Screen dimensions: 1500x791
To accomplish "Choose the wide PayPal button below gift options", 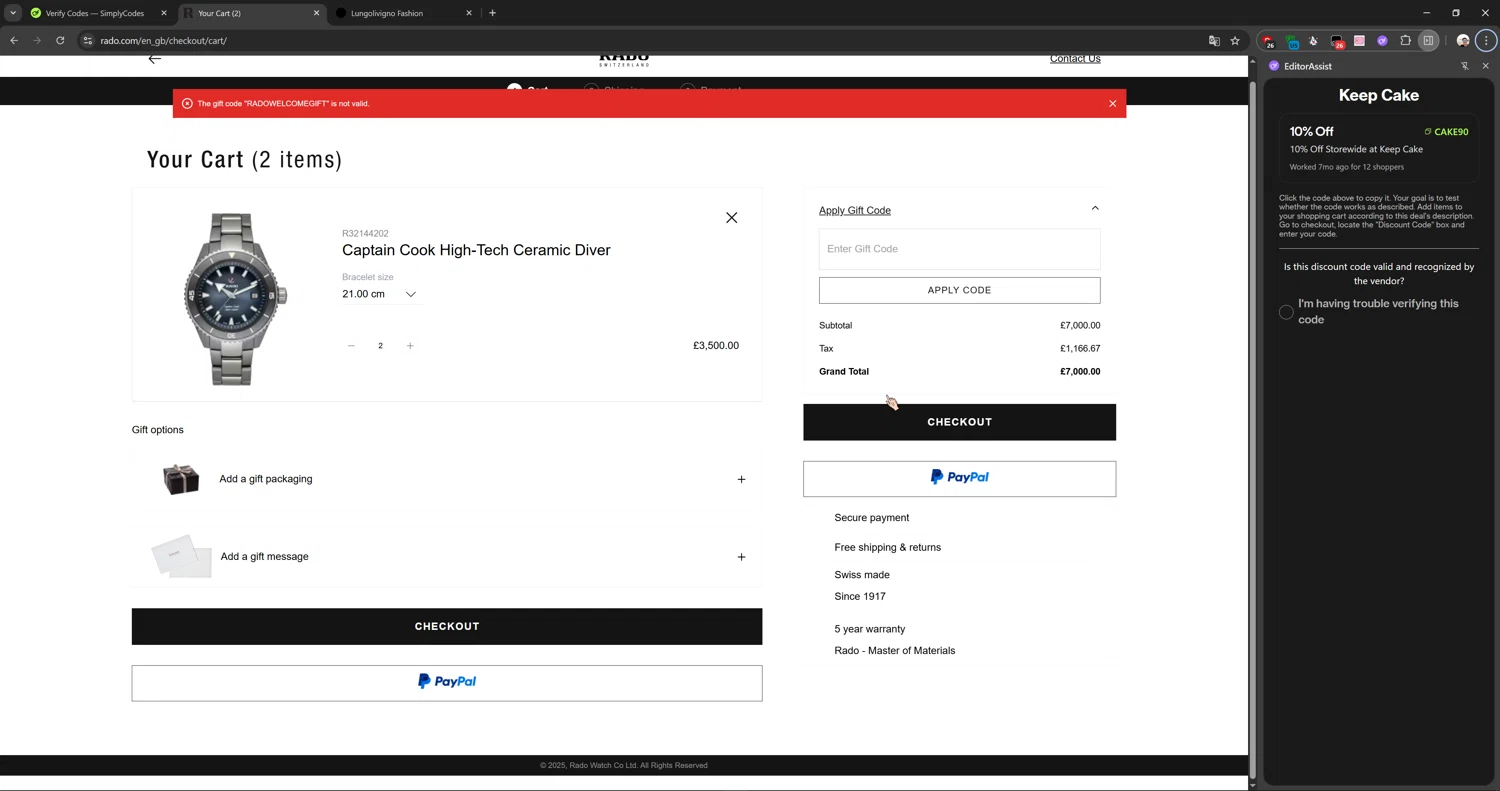I will click(x=447, y=683).
